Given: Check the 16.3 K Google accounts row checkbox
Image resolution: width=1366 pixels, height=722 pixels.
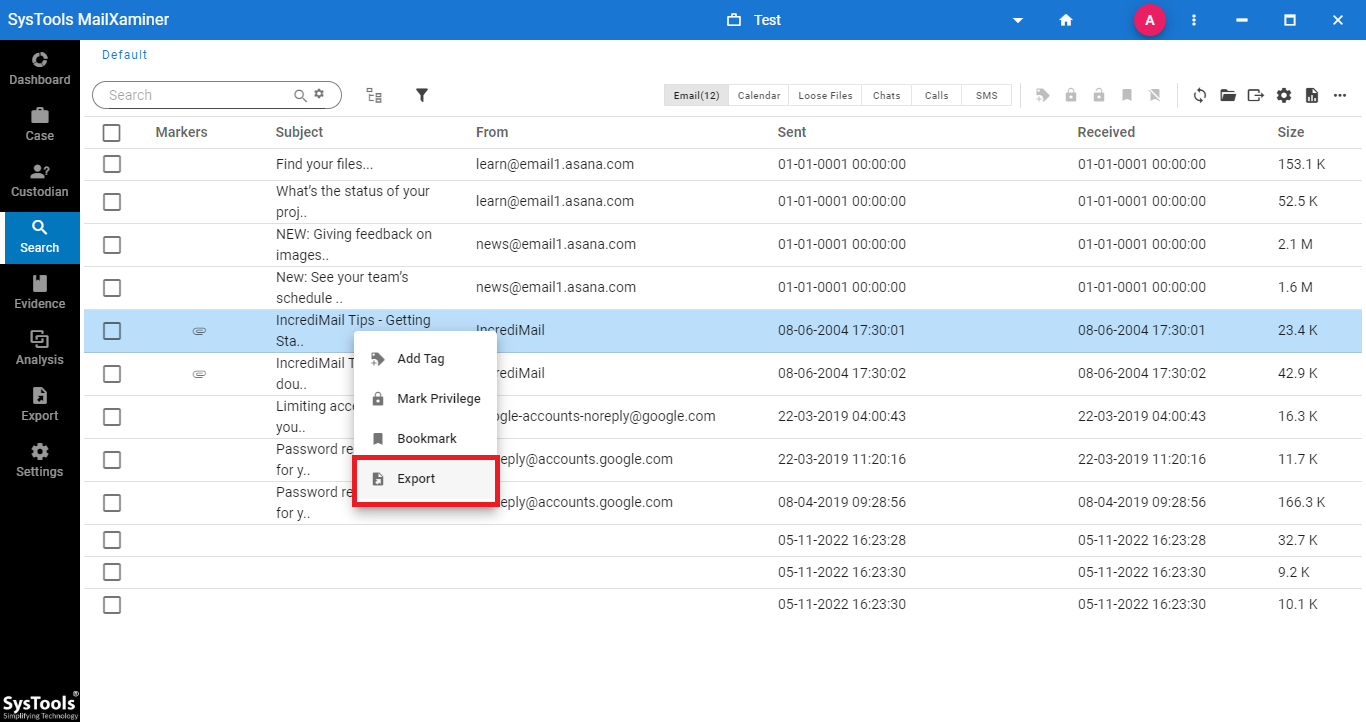Looking at the screenshot, I should click(112, 417).
